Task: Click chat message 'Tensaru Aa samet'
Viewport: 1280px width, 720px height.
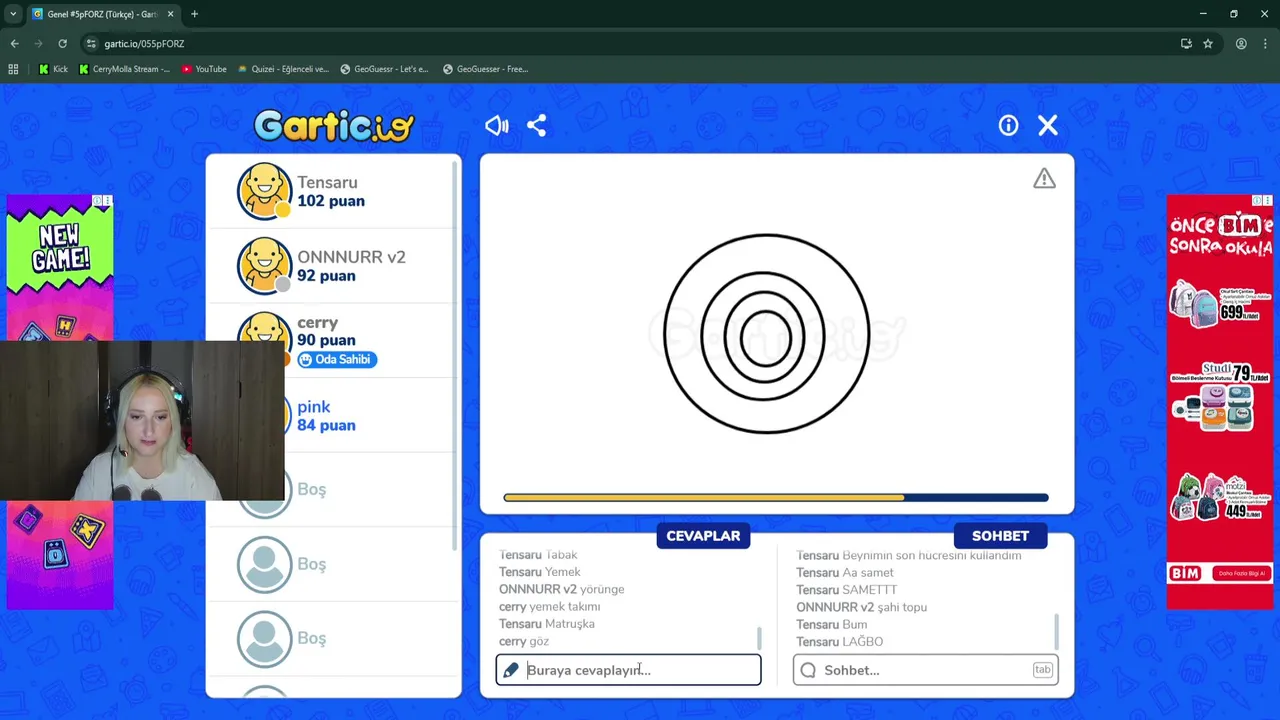Action: click(844, 573)
